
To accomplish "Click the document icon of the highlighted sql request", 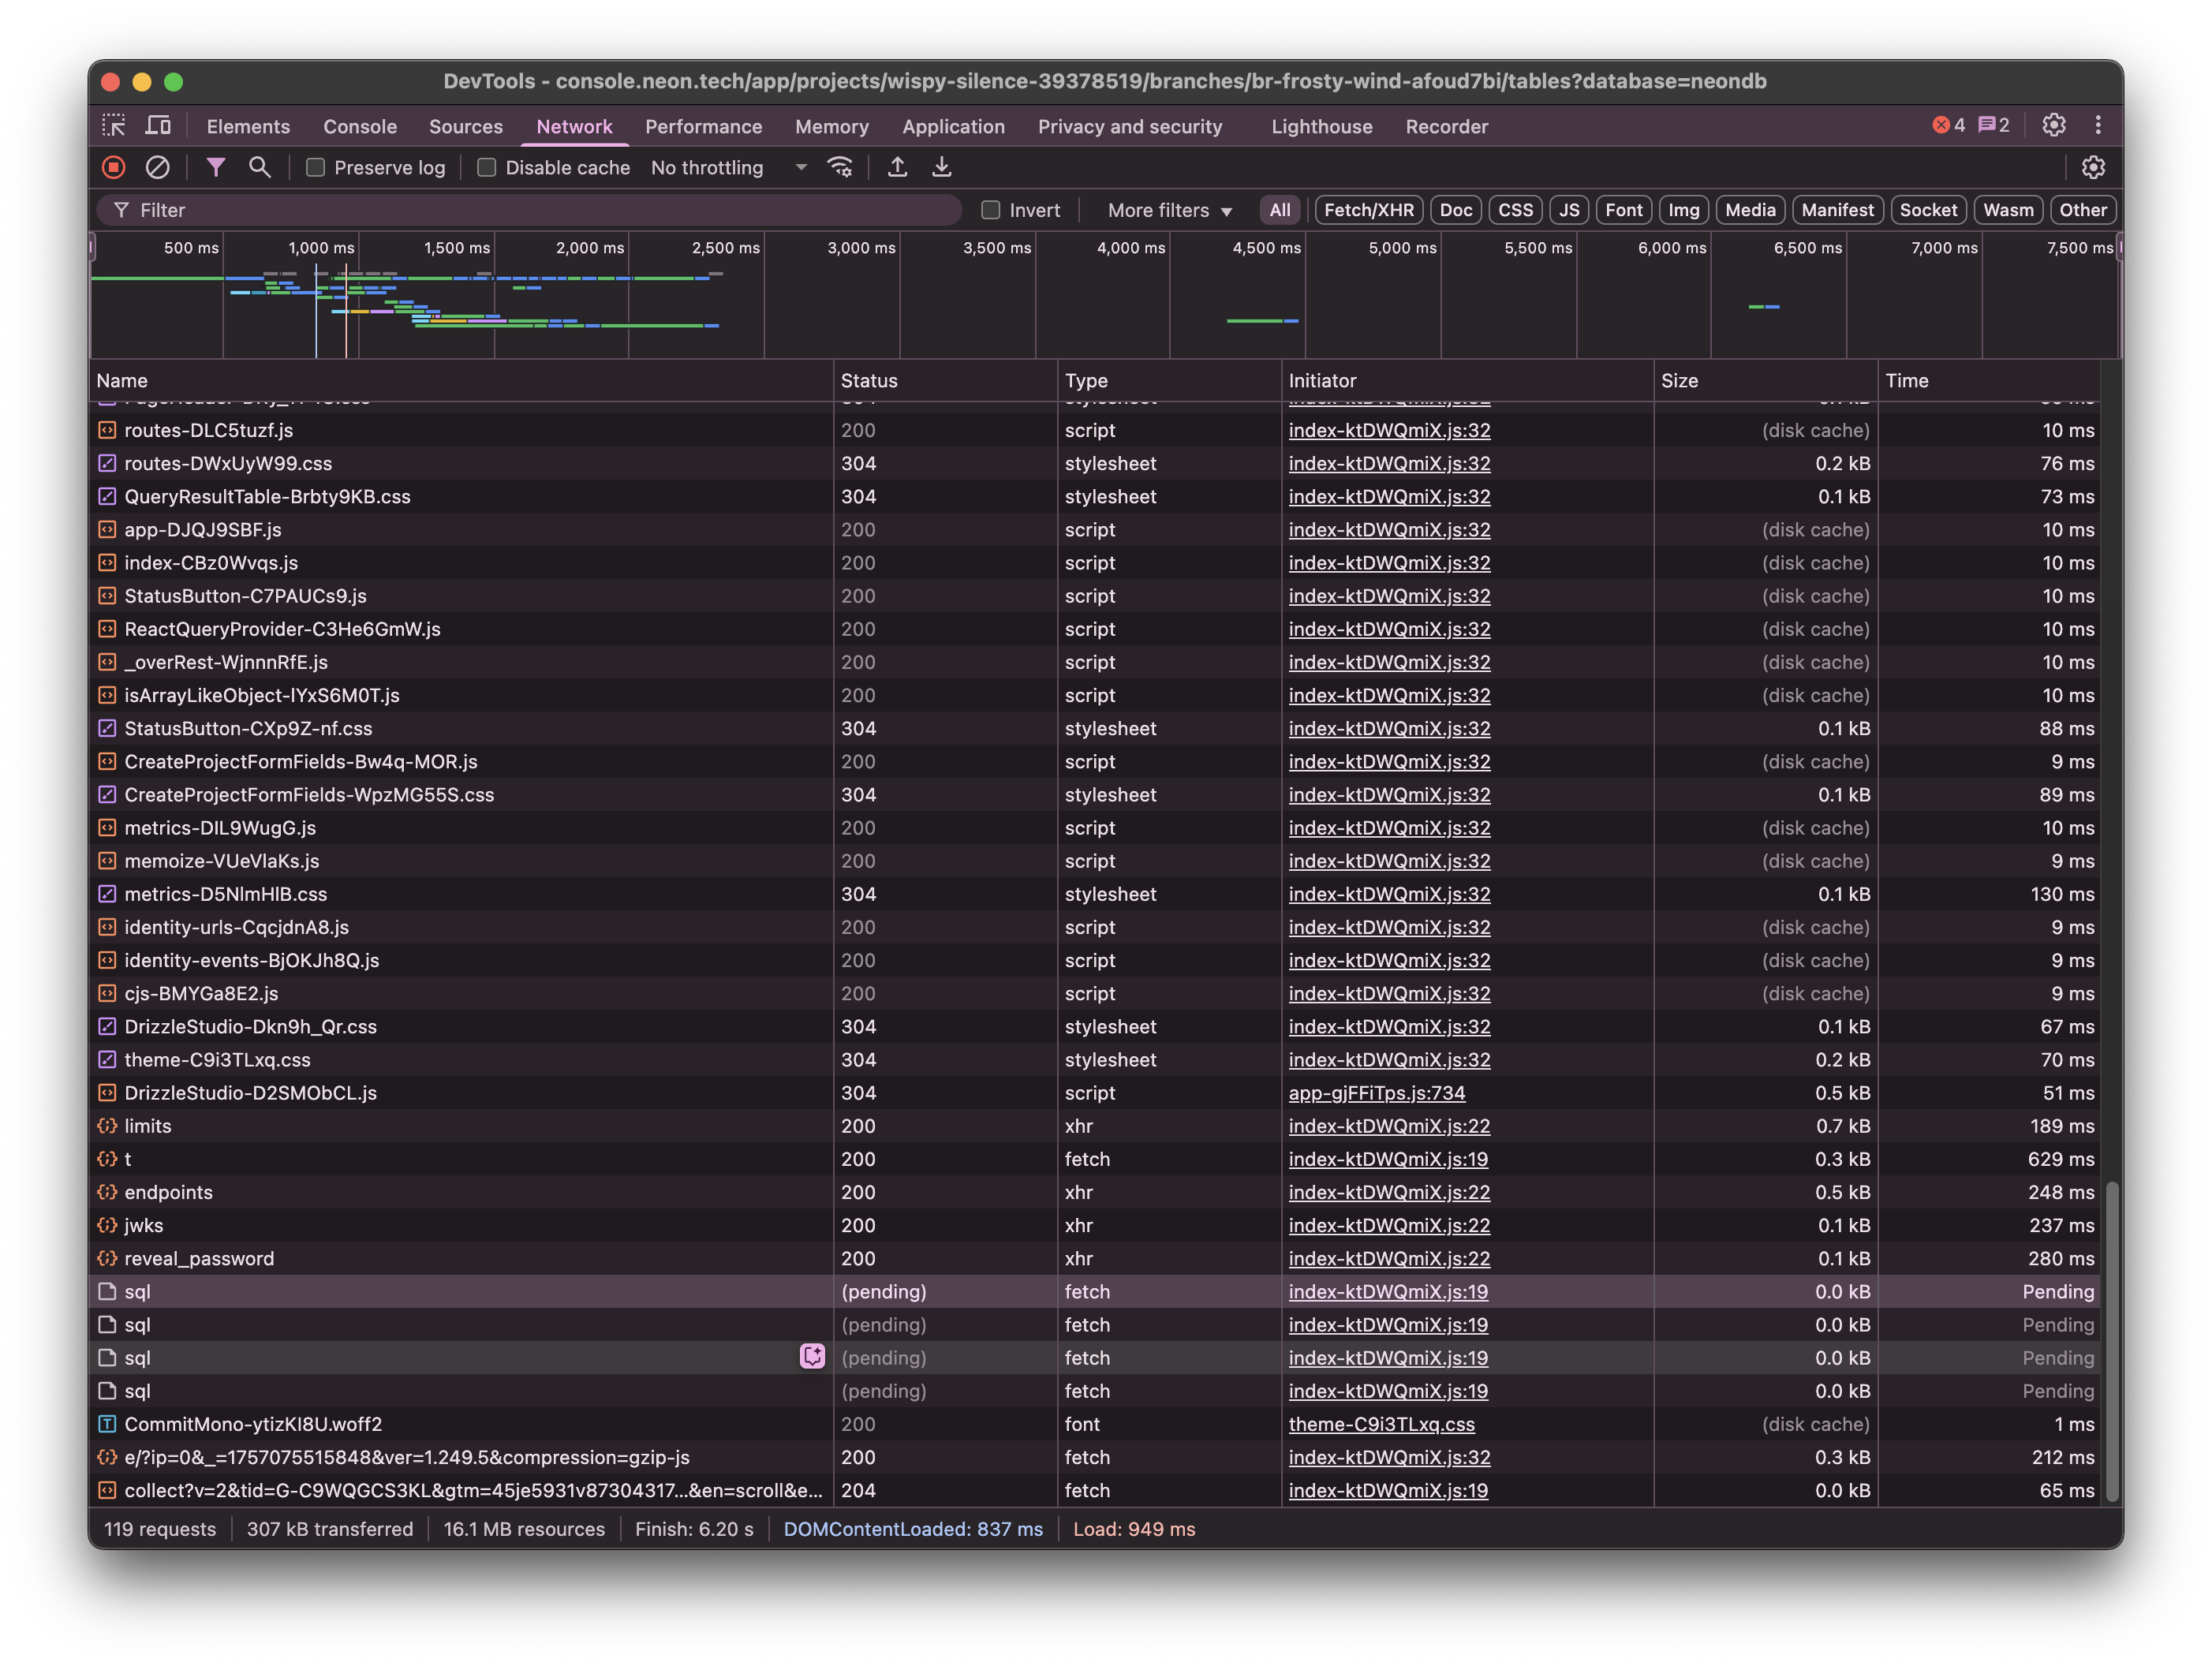I will (107, 1291).
